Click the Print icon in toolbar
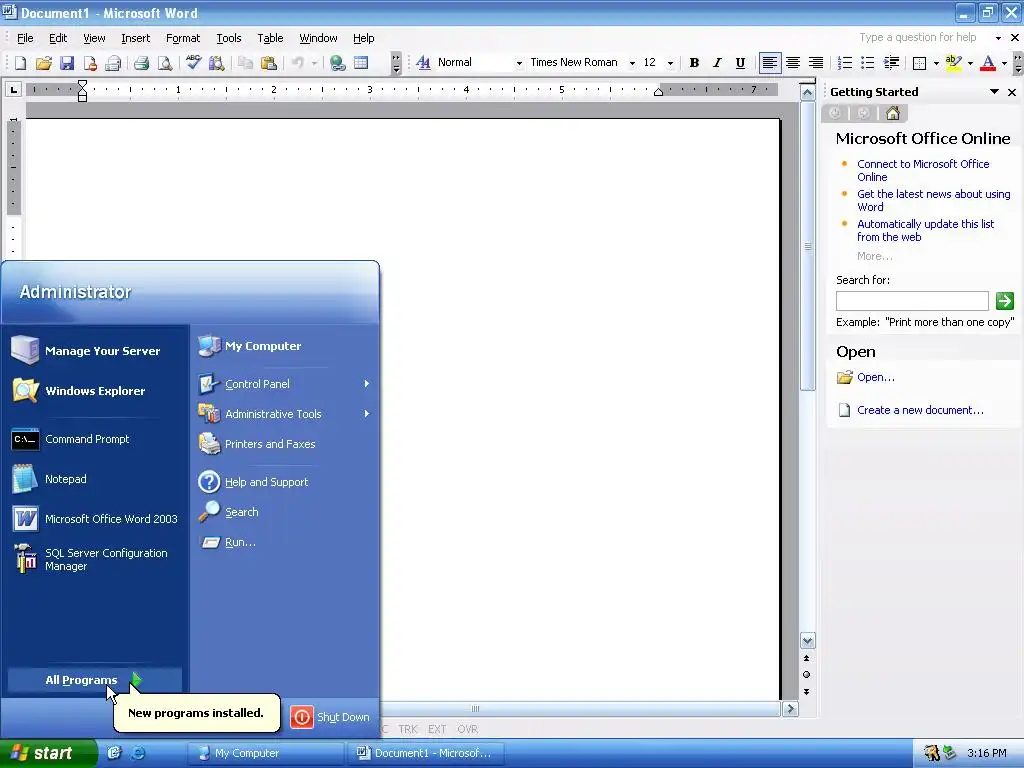This screenshot has width=1024, height=768. [141, 63]
